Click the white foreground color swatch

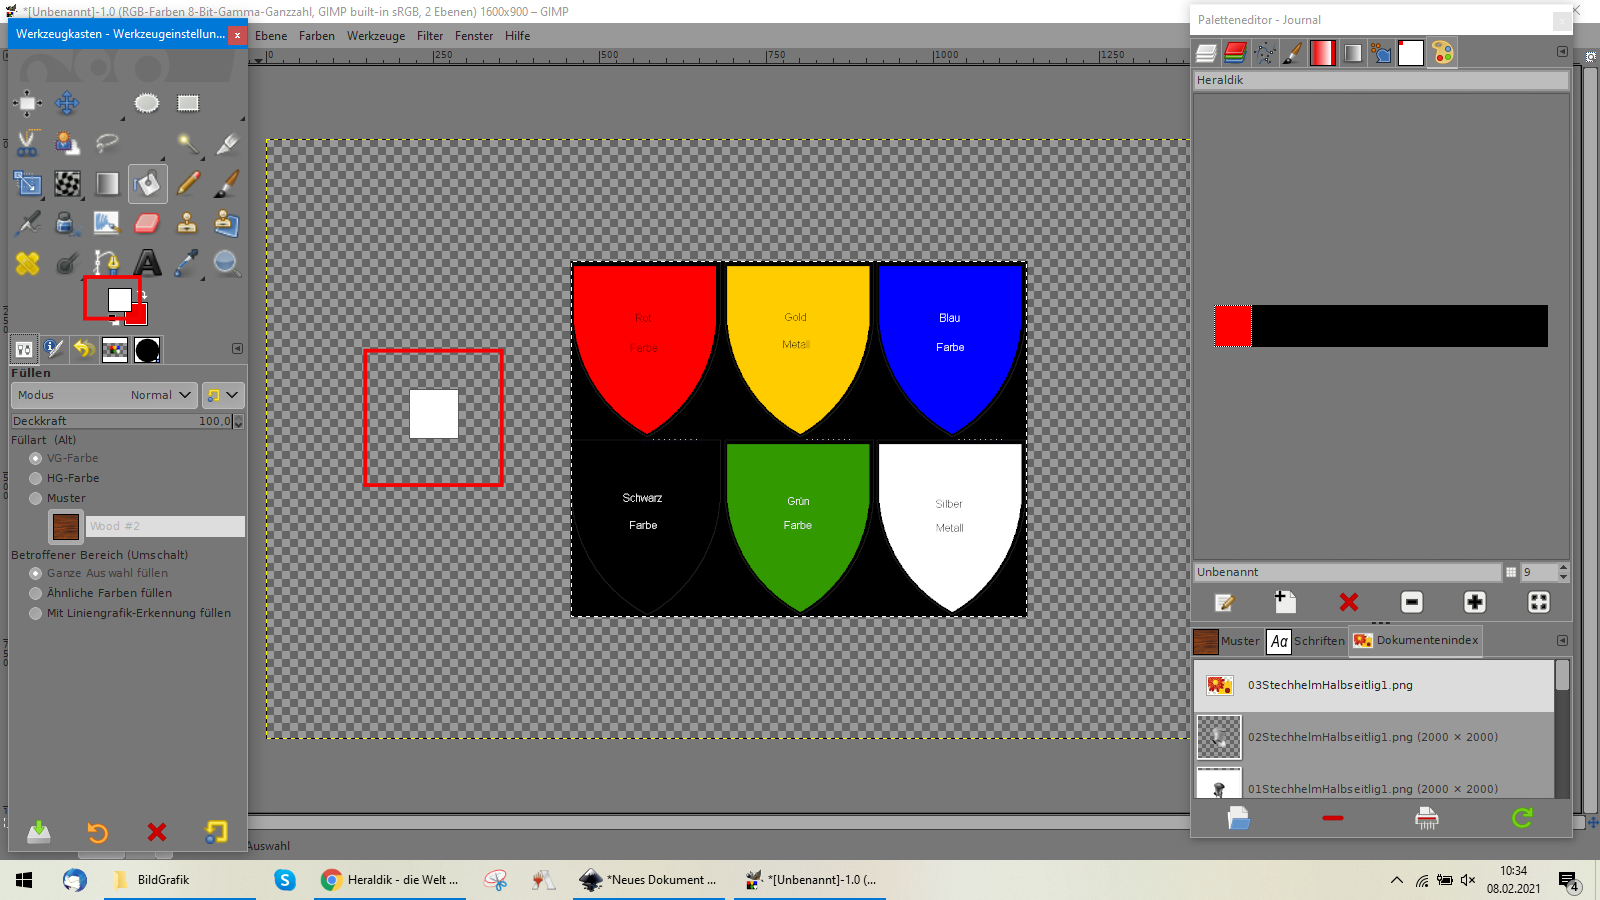[x=120, y=299]
